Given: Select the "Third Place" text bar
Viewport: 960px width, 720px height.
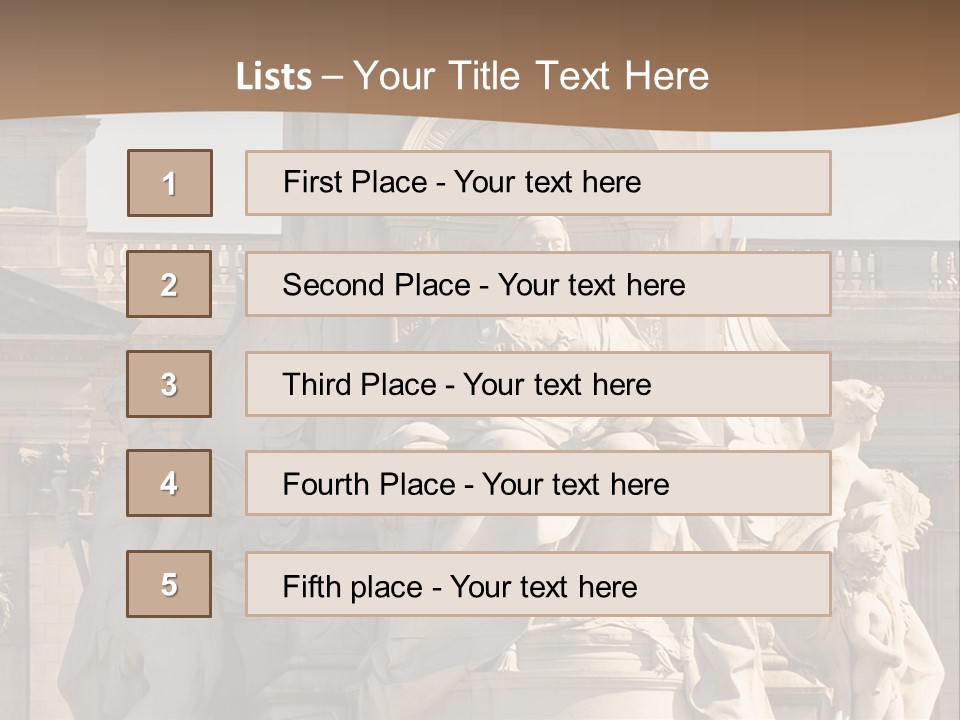Looking at the screenshot, I should pyautogui.click(x=538, y=384).
